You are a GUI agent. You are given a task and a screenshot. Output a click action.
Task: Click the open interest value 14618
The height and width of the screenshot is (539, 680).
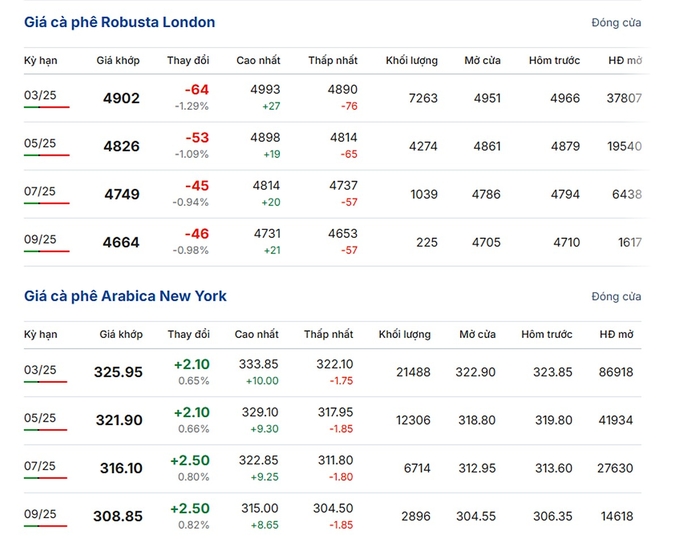click(617, 517)
